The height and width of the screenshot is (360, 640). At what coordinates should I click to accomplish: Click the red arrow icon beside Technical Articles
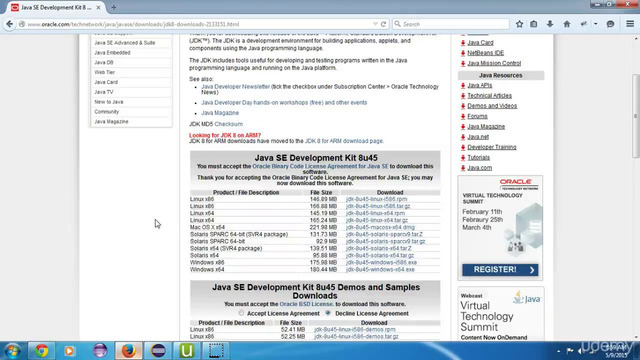click(x=463, y=96)
